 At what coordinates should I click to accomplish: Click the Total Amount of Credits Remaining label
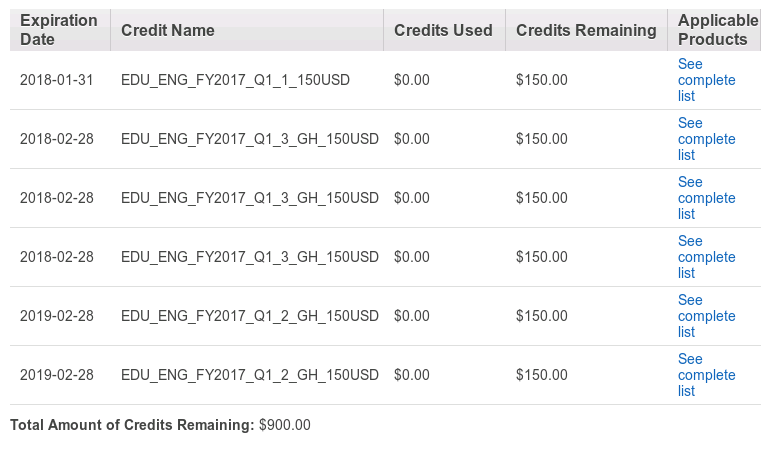coord(132,425)
